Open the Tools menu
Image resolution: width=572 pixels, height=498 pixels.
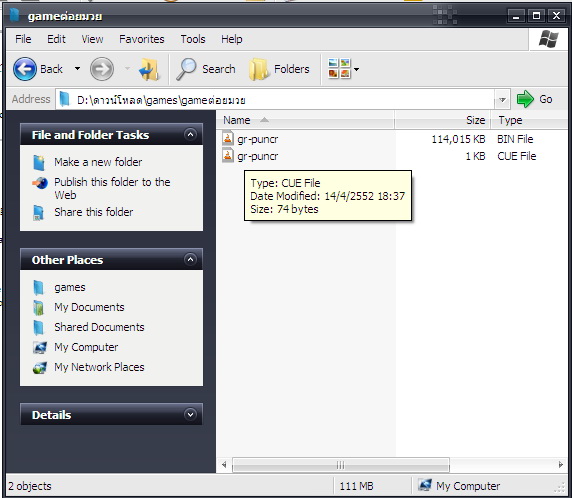click(193, 39)
